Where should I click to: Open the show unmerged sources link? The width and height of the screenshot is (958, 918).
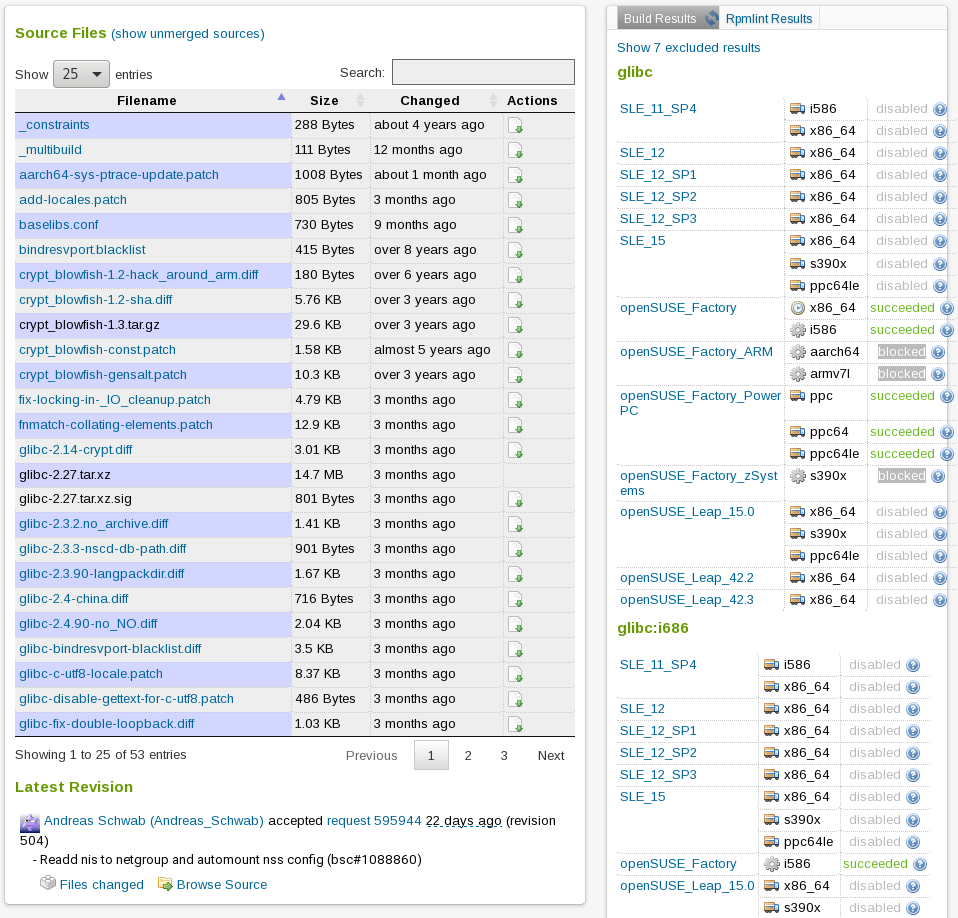(188, 34)
